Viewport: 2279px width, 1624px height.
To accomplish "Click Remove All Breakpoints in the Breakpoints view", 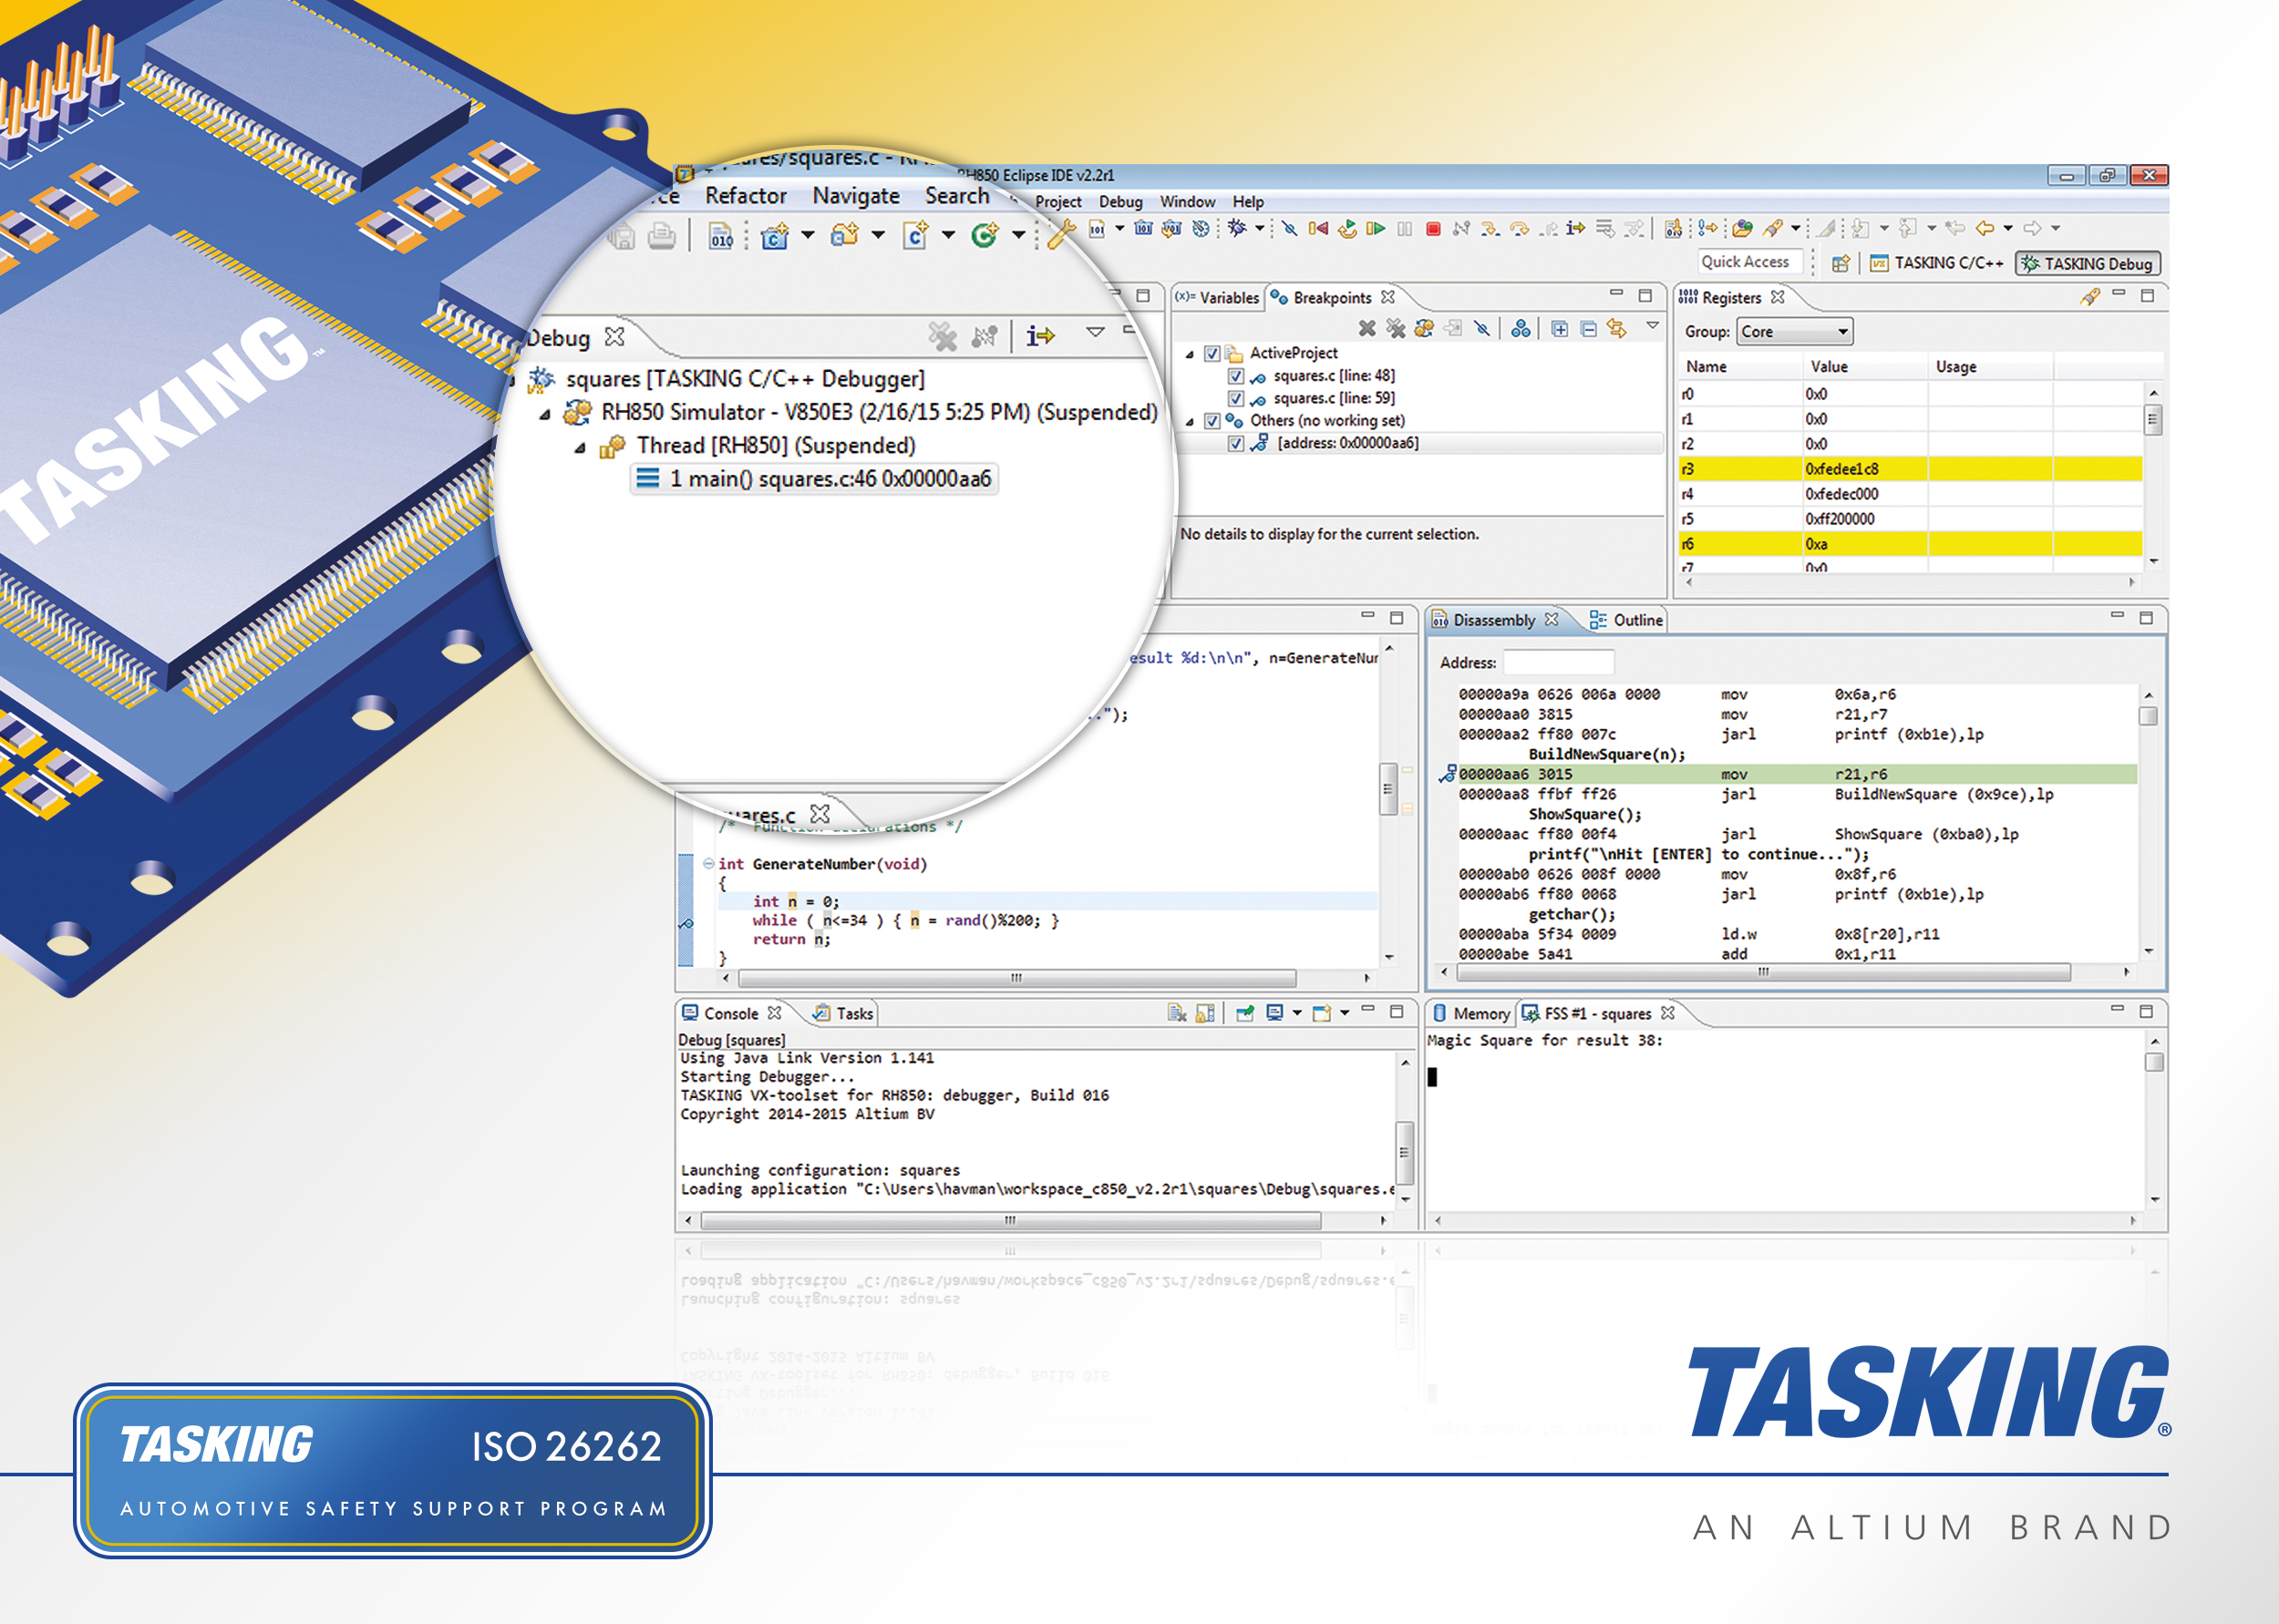I will [x=1395, y=328].
